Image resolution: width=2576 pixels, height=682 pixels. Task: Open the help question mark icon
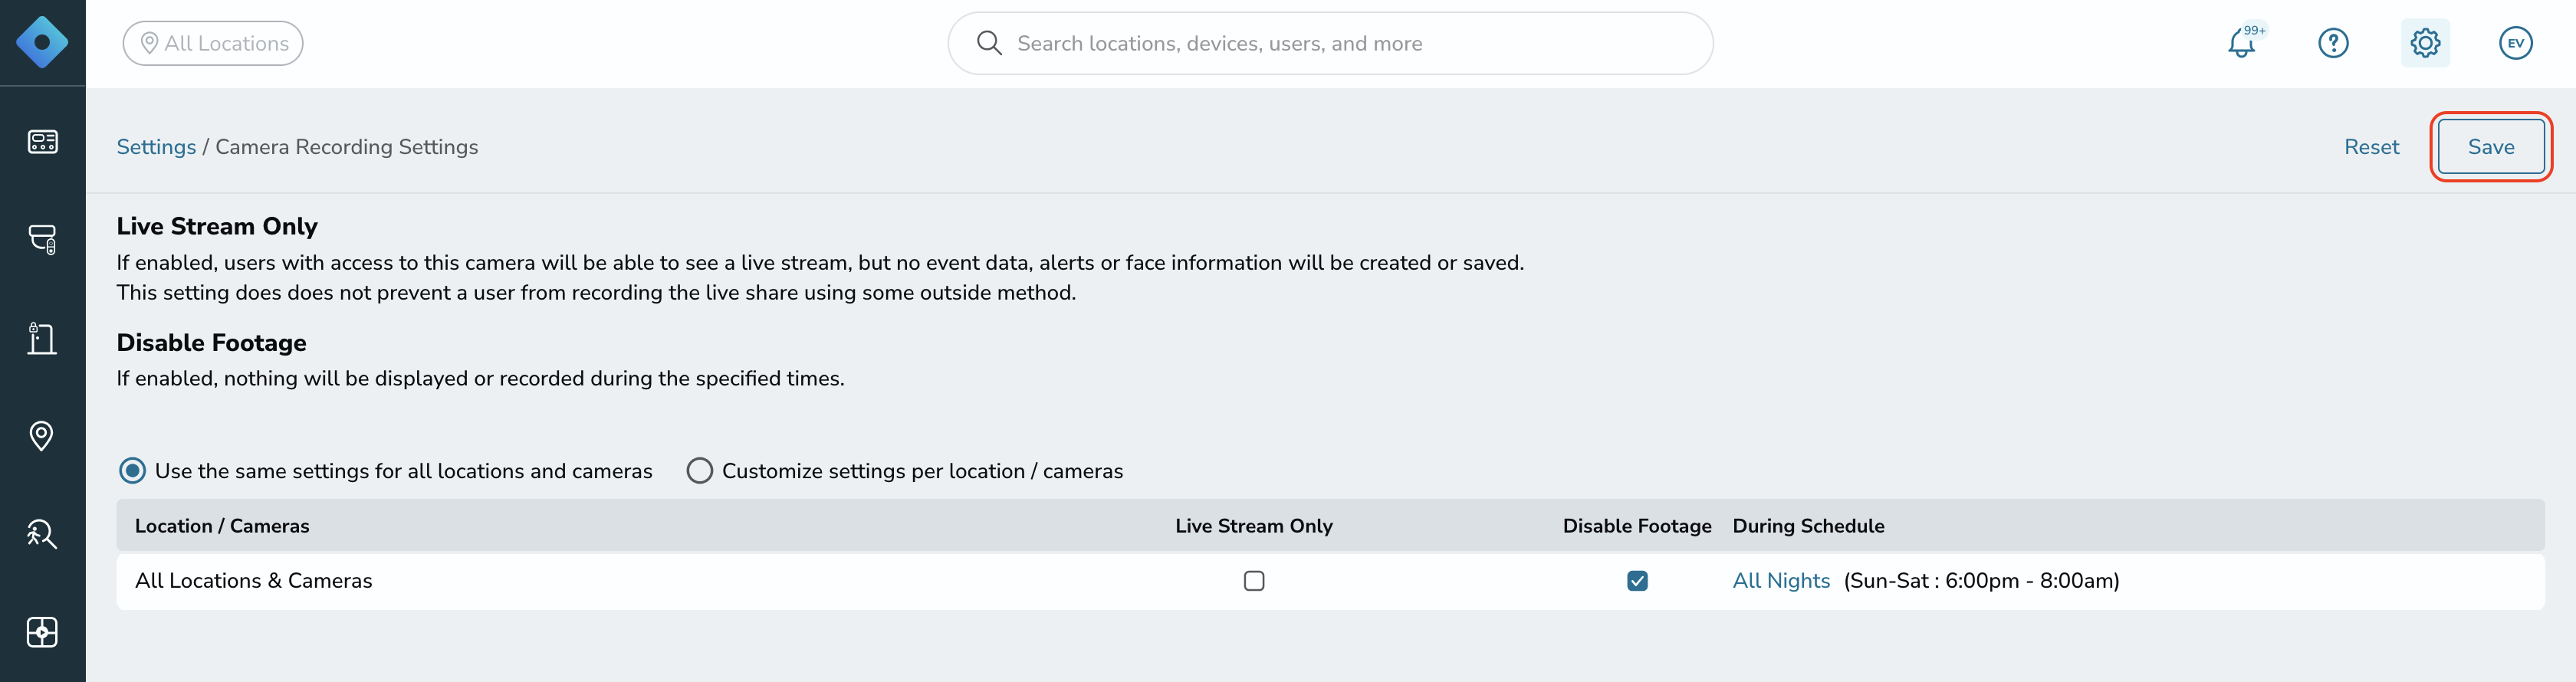(x=2333, y=43)
